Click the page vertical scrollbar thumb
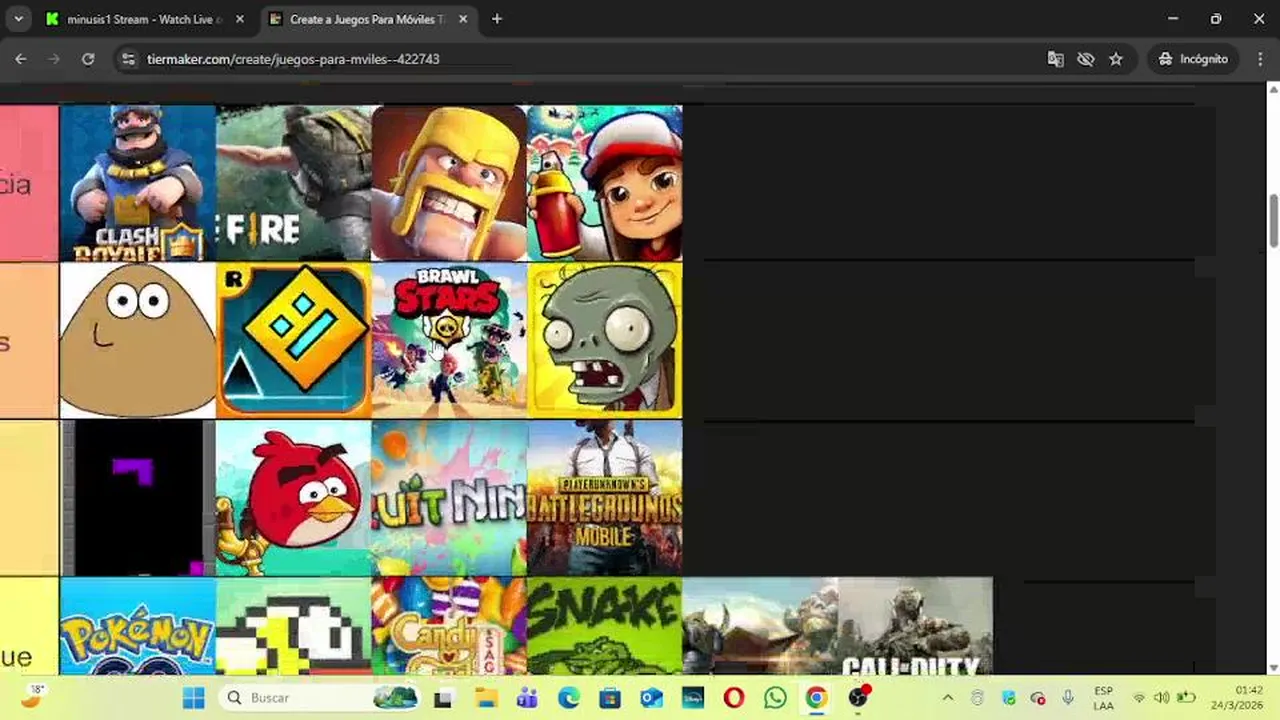The width and height of the screenshot is (1280, 720). coord(1273,219)
